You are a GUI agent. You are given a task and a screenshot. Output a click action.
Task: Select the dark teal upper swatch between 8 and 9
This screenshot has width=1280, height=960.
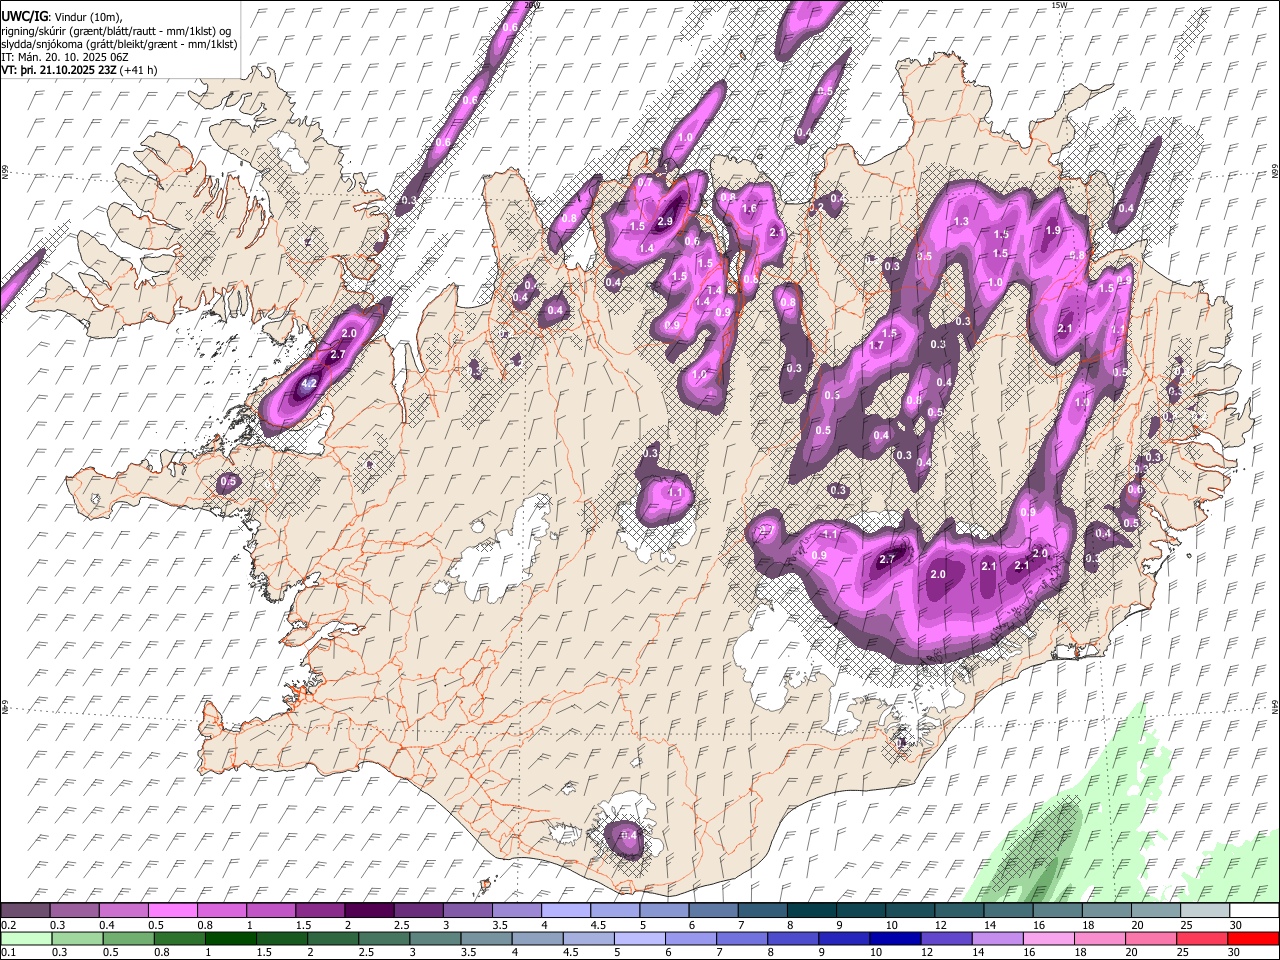click(x=813, y=910)
